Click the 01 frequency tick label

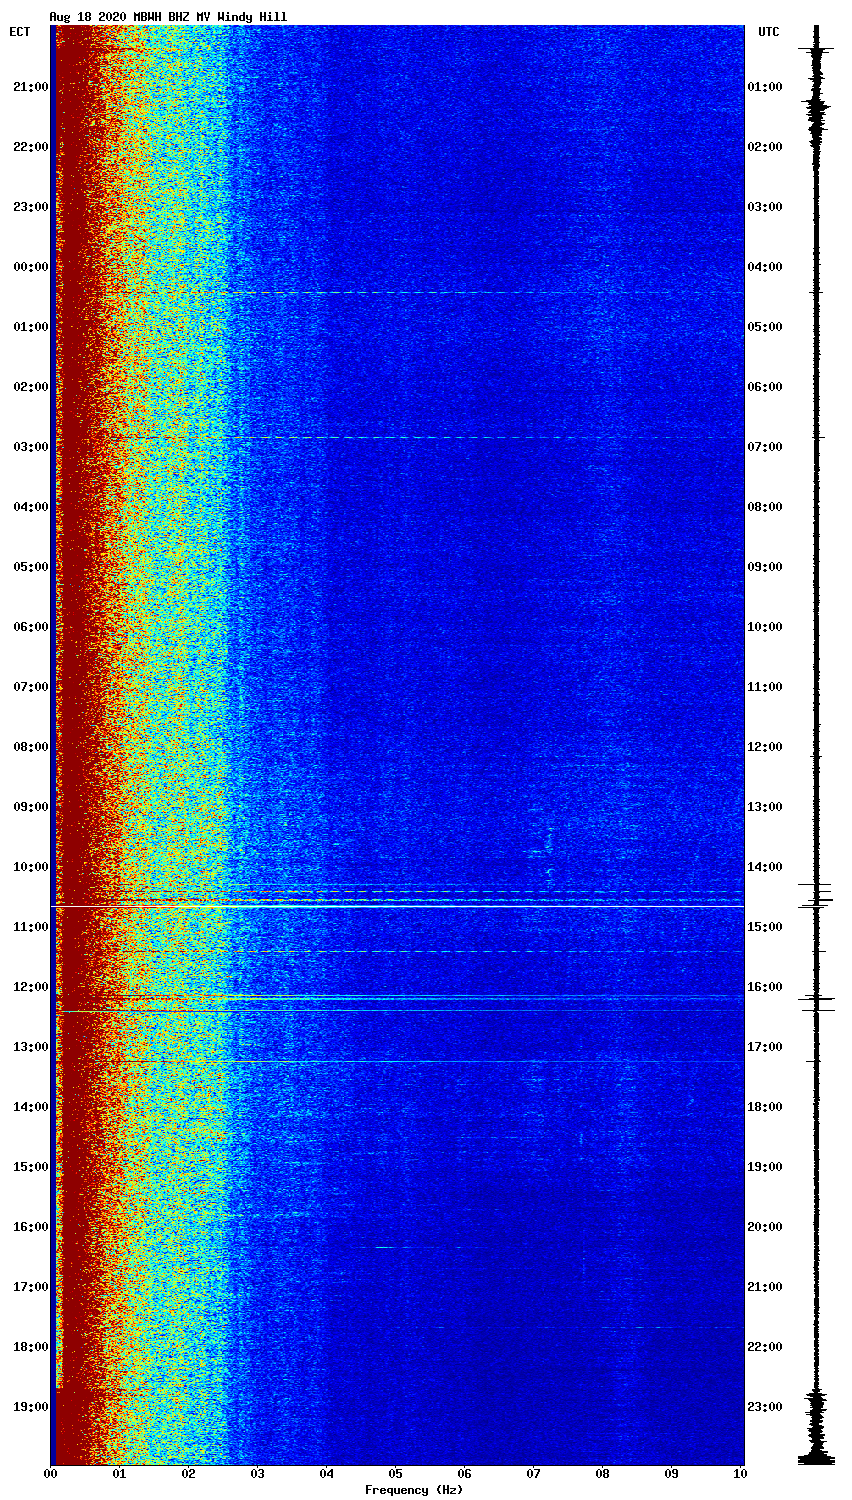(x=119, y=1473)
